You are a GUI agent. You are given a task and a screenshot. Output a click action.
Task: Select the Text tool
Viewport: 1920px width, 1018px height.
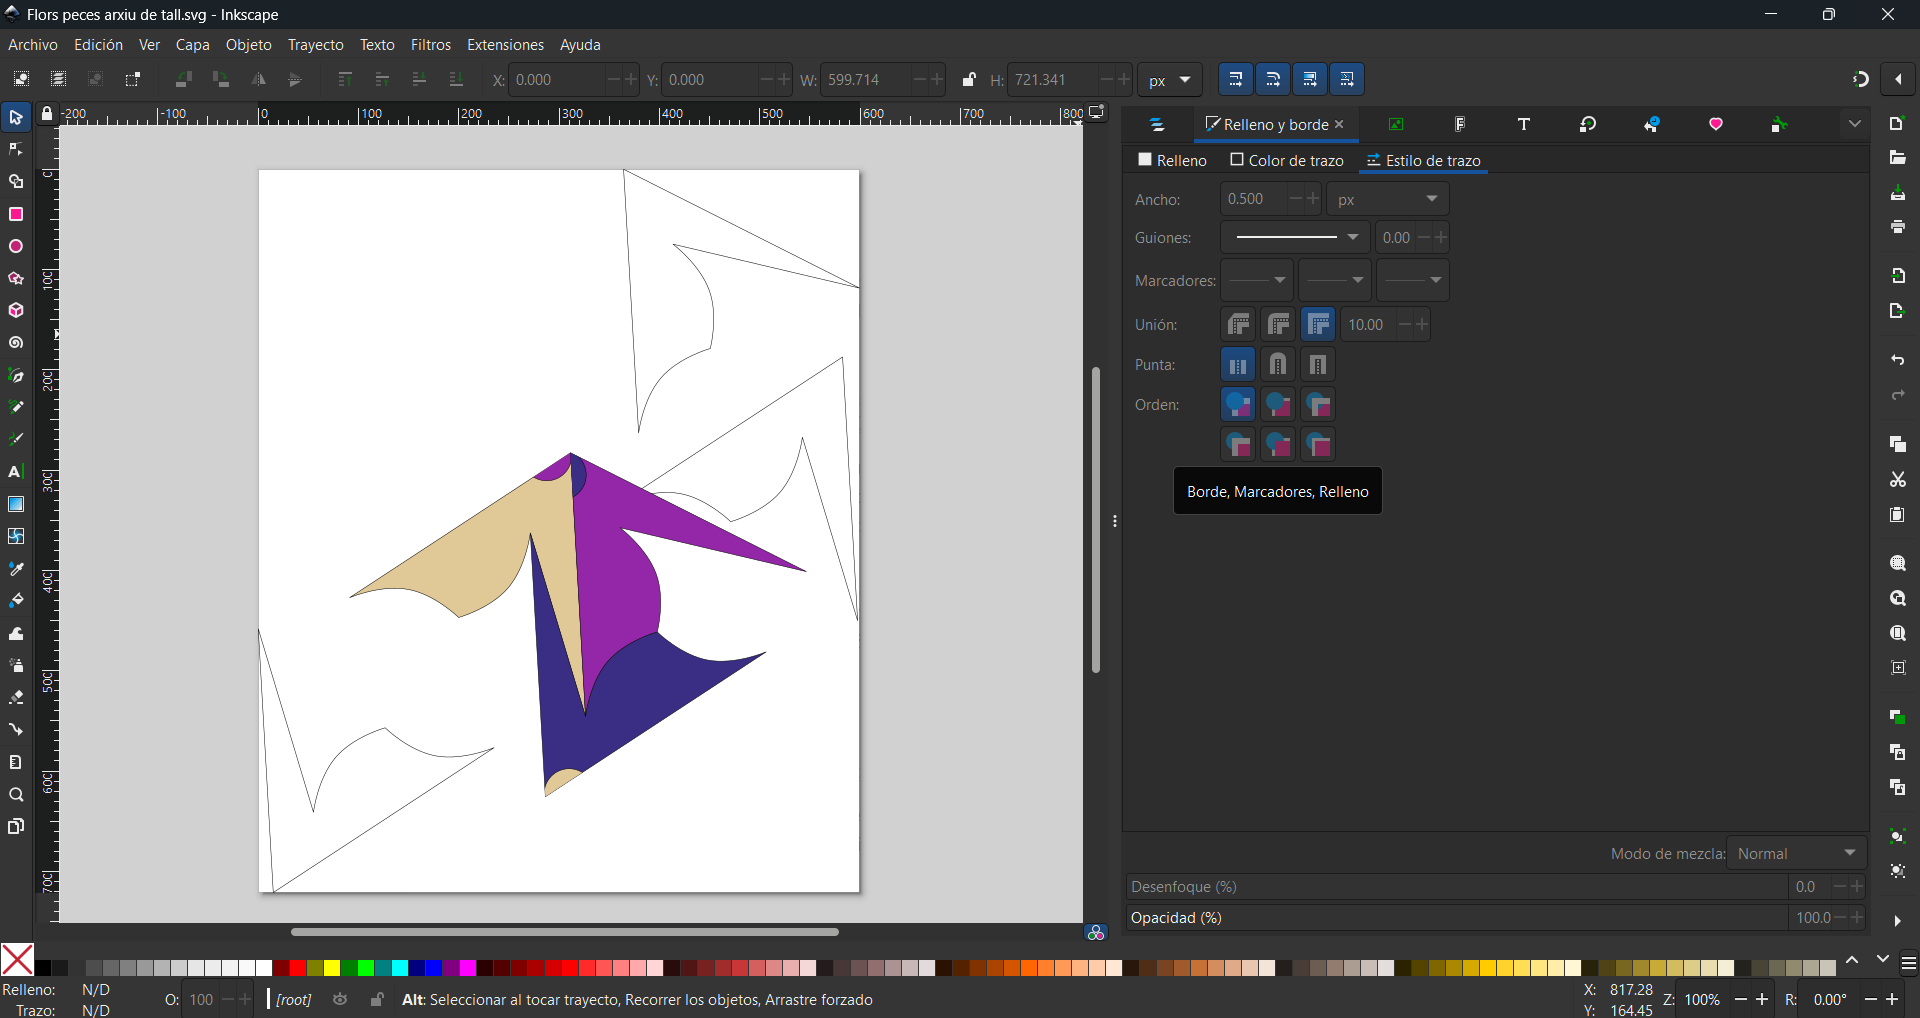(x=16, y=472)
